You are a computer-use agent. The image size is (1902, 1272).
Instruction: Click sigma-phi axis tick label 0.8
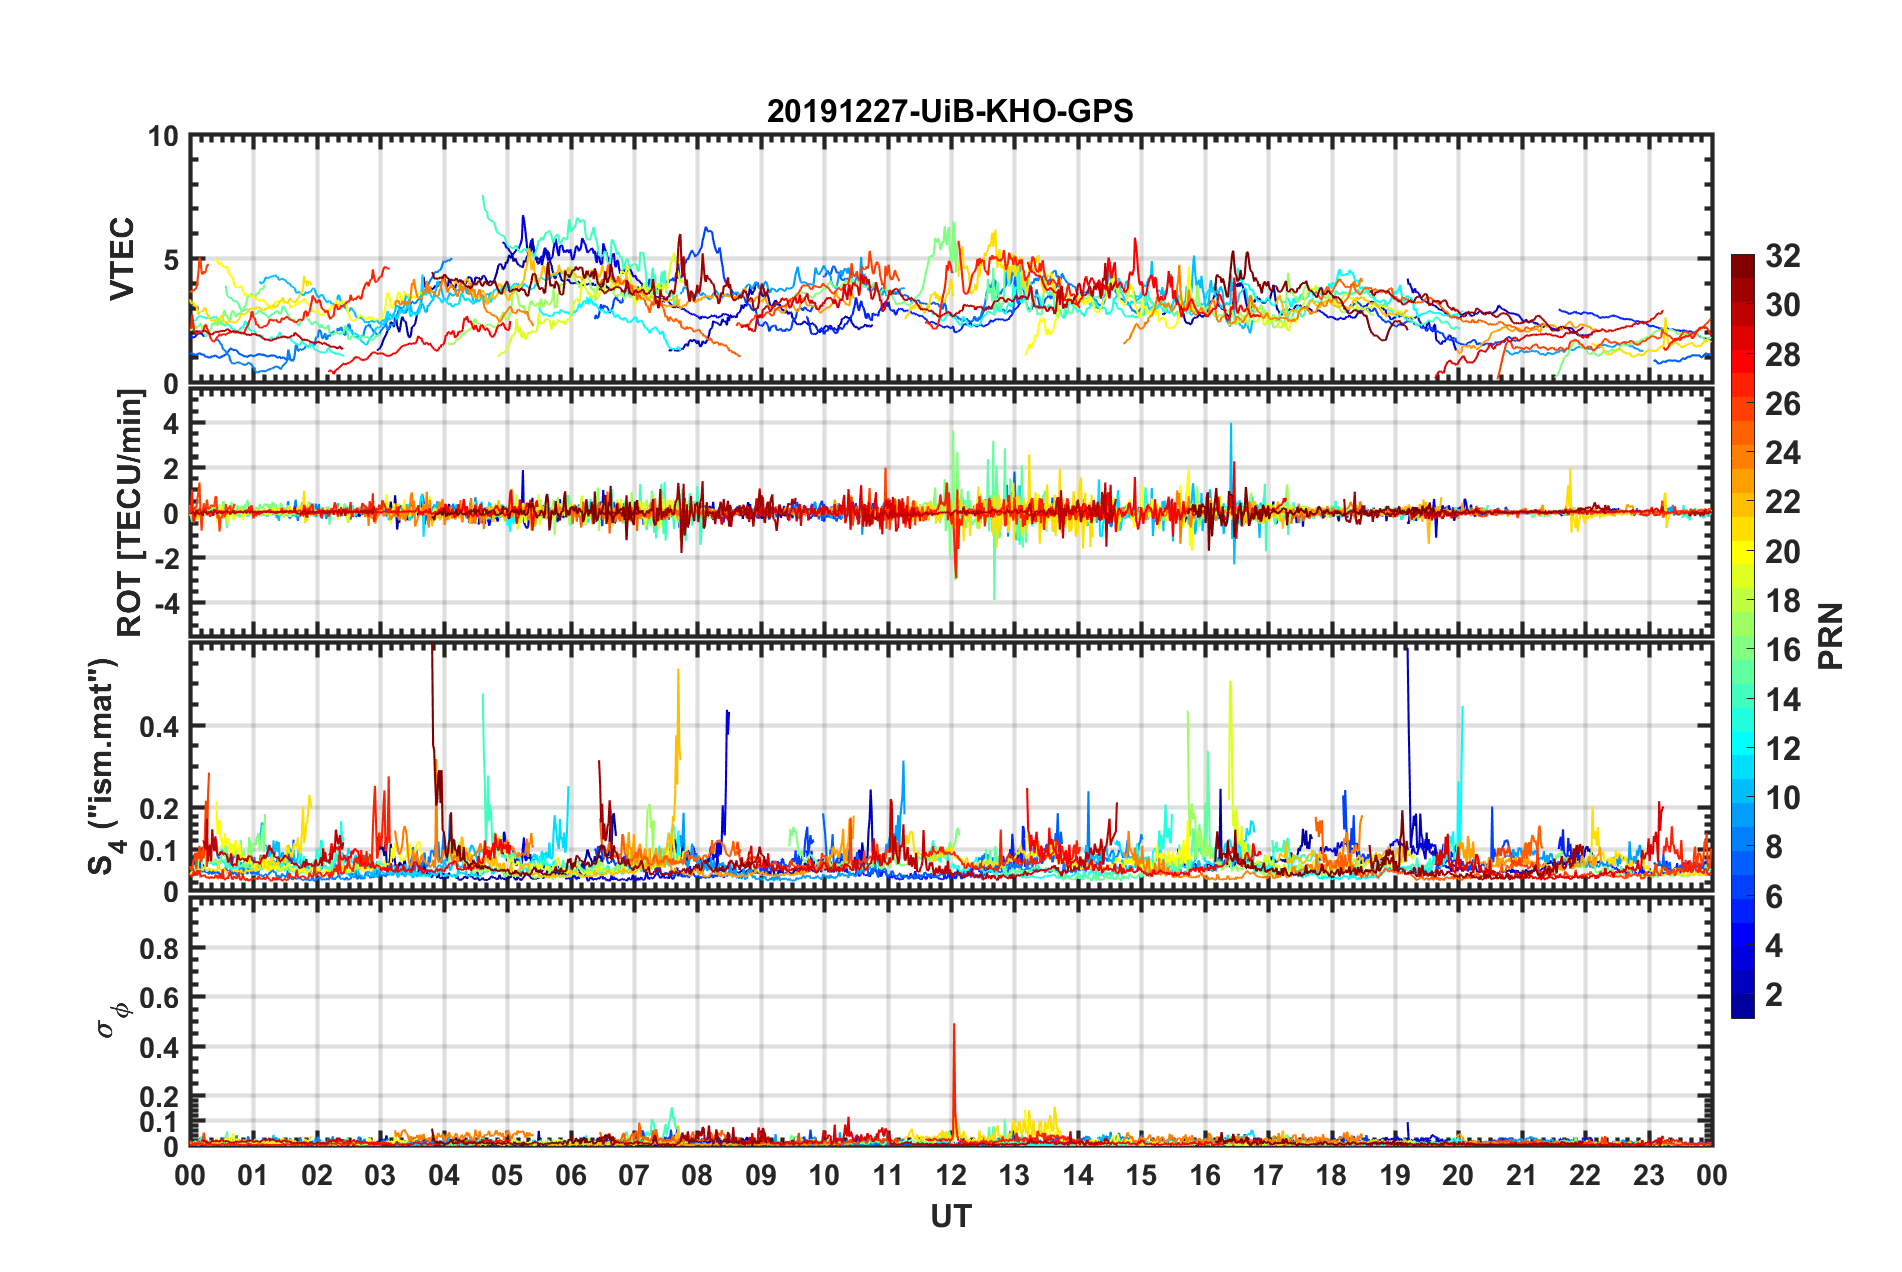pos(160,948)
